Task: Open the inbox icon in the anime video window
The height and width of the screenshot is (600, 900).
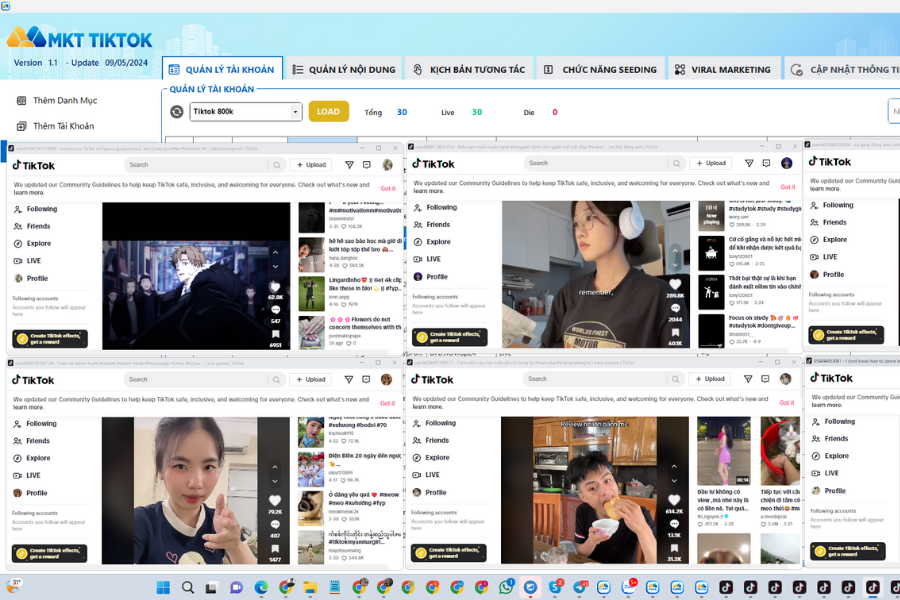Action: point(367,165)
